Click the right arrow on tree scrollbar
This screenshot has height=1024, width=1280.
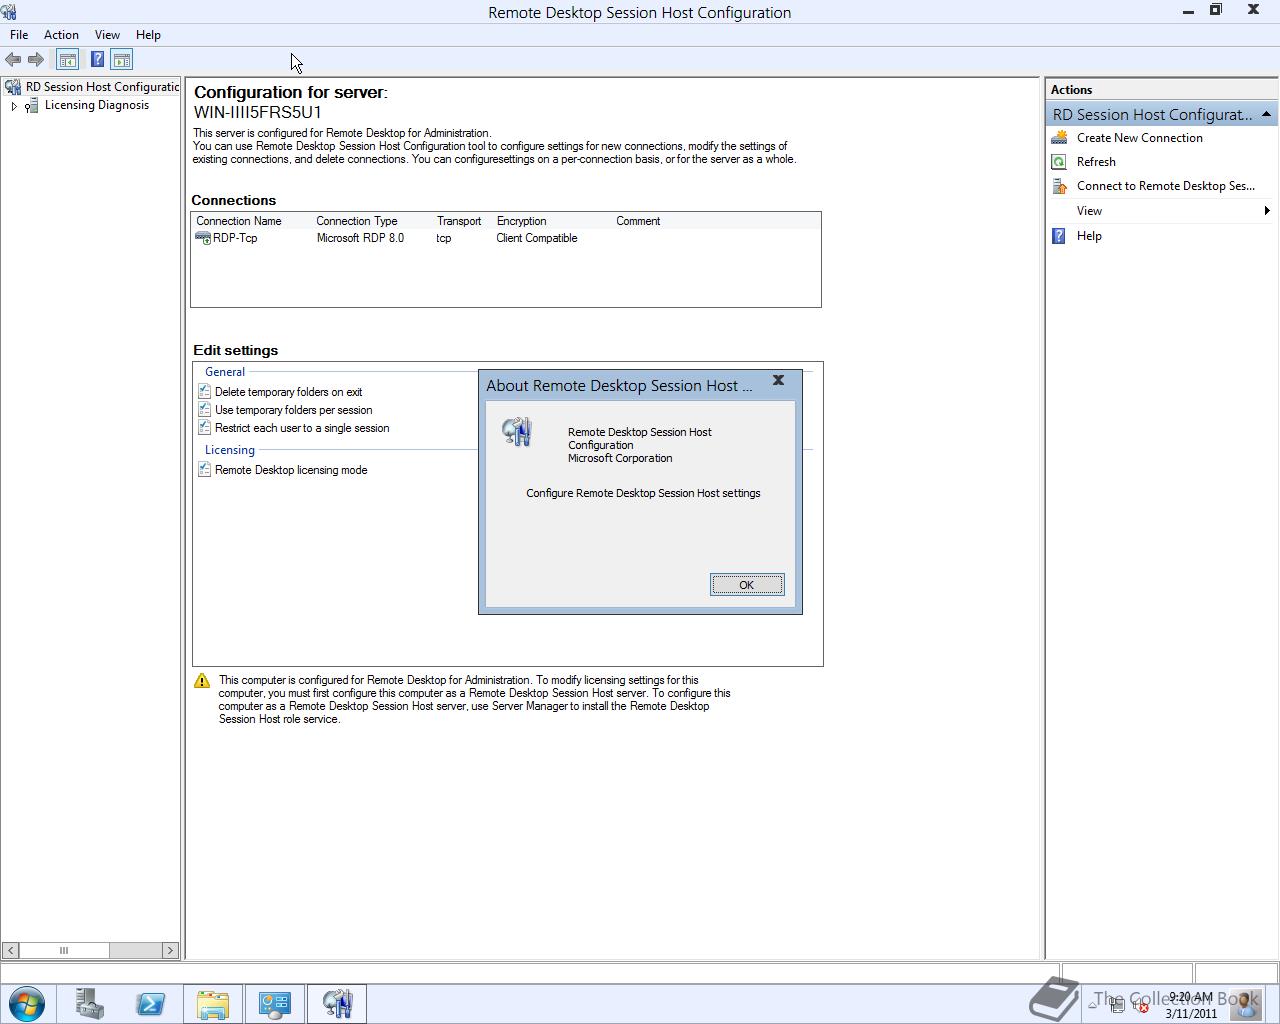pyautogui.click(x=169, y=950)
